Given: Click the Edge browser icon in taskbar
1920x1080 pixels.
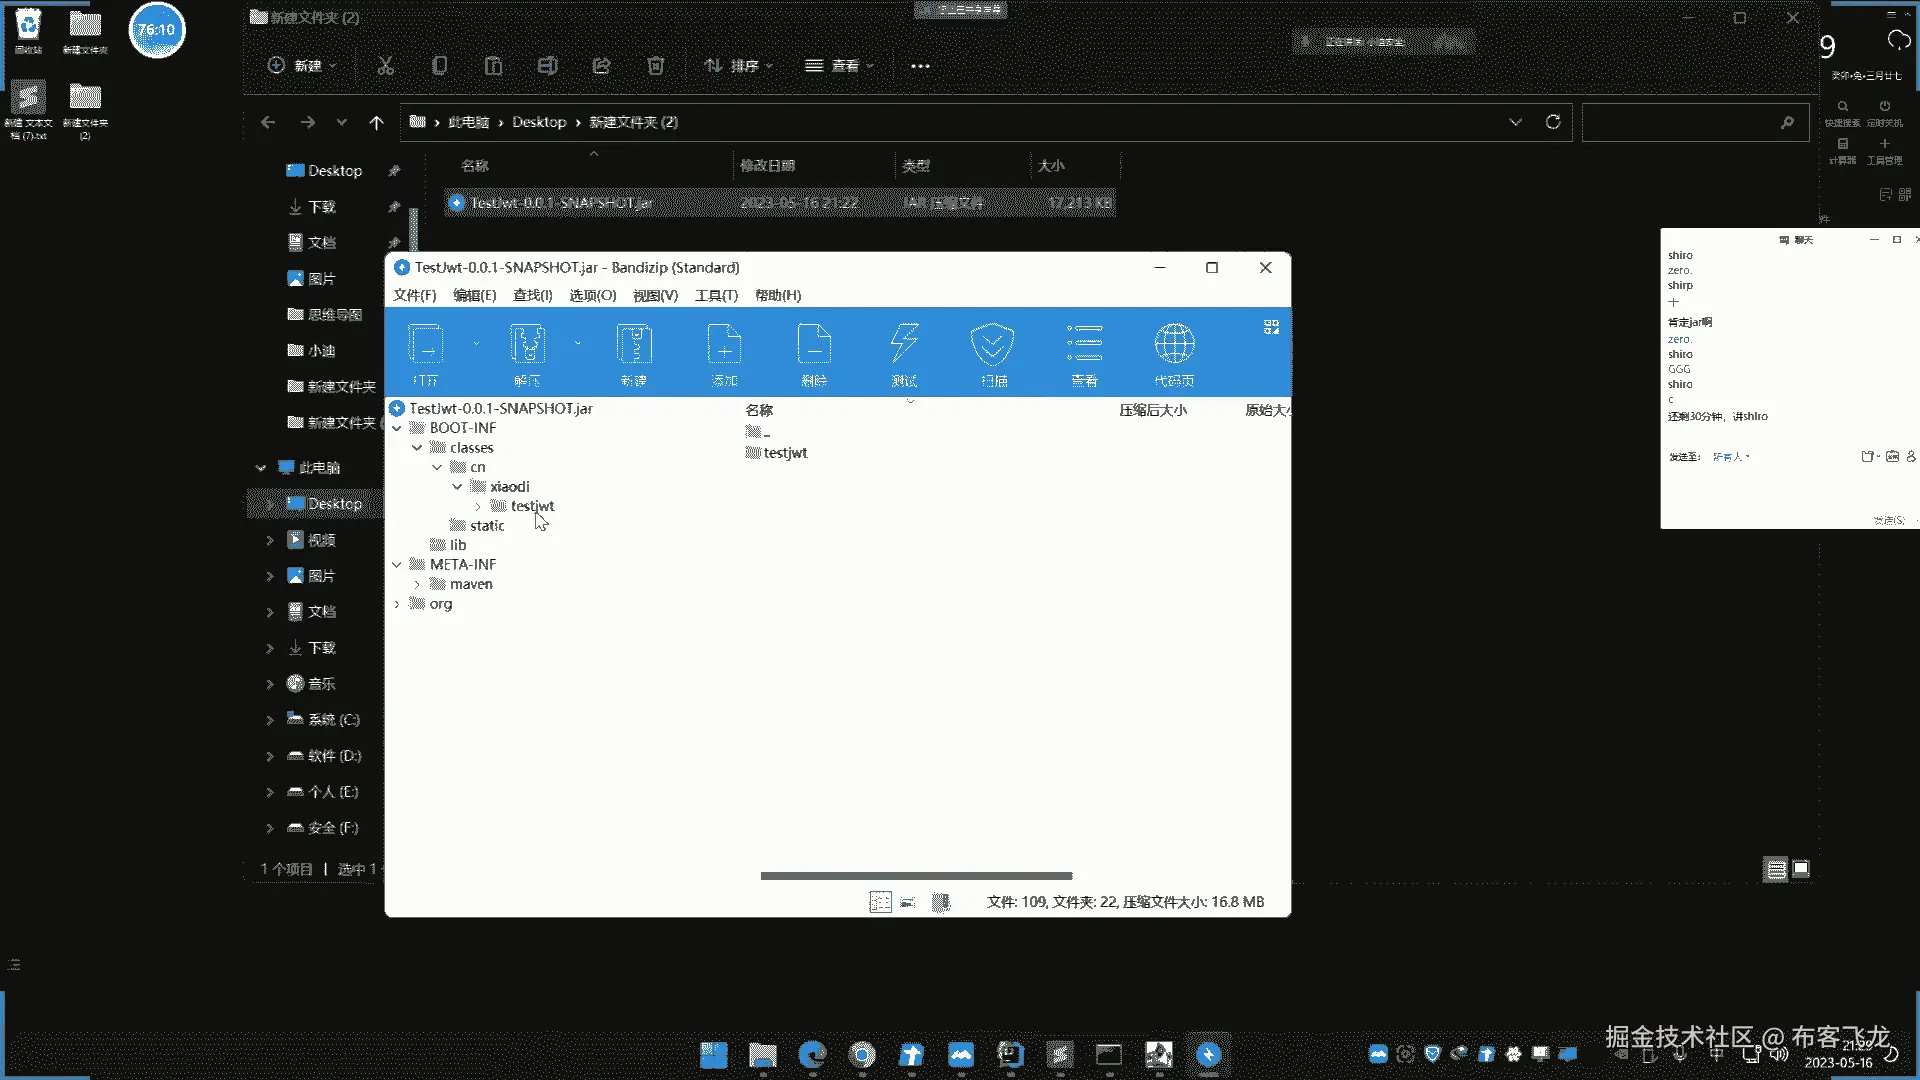Looking at the screenshot, I should (x=812, y=1054).
